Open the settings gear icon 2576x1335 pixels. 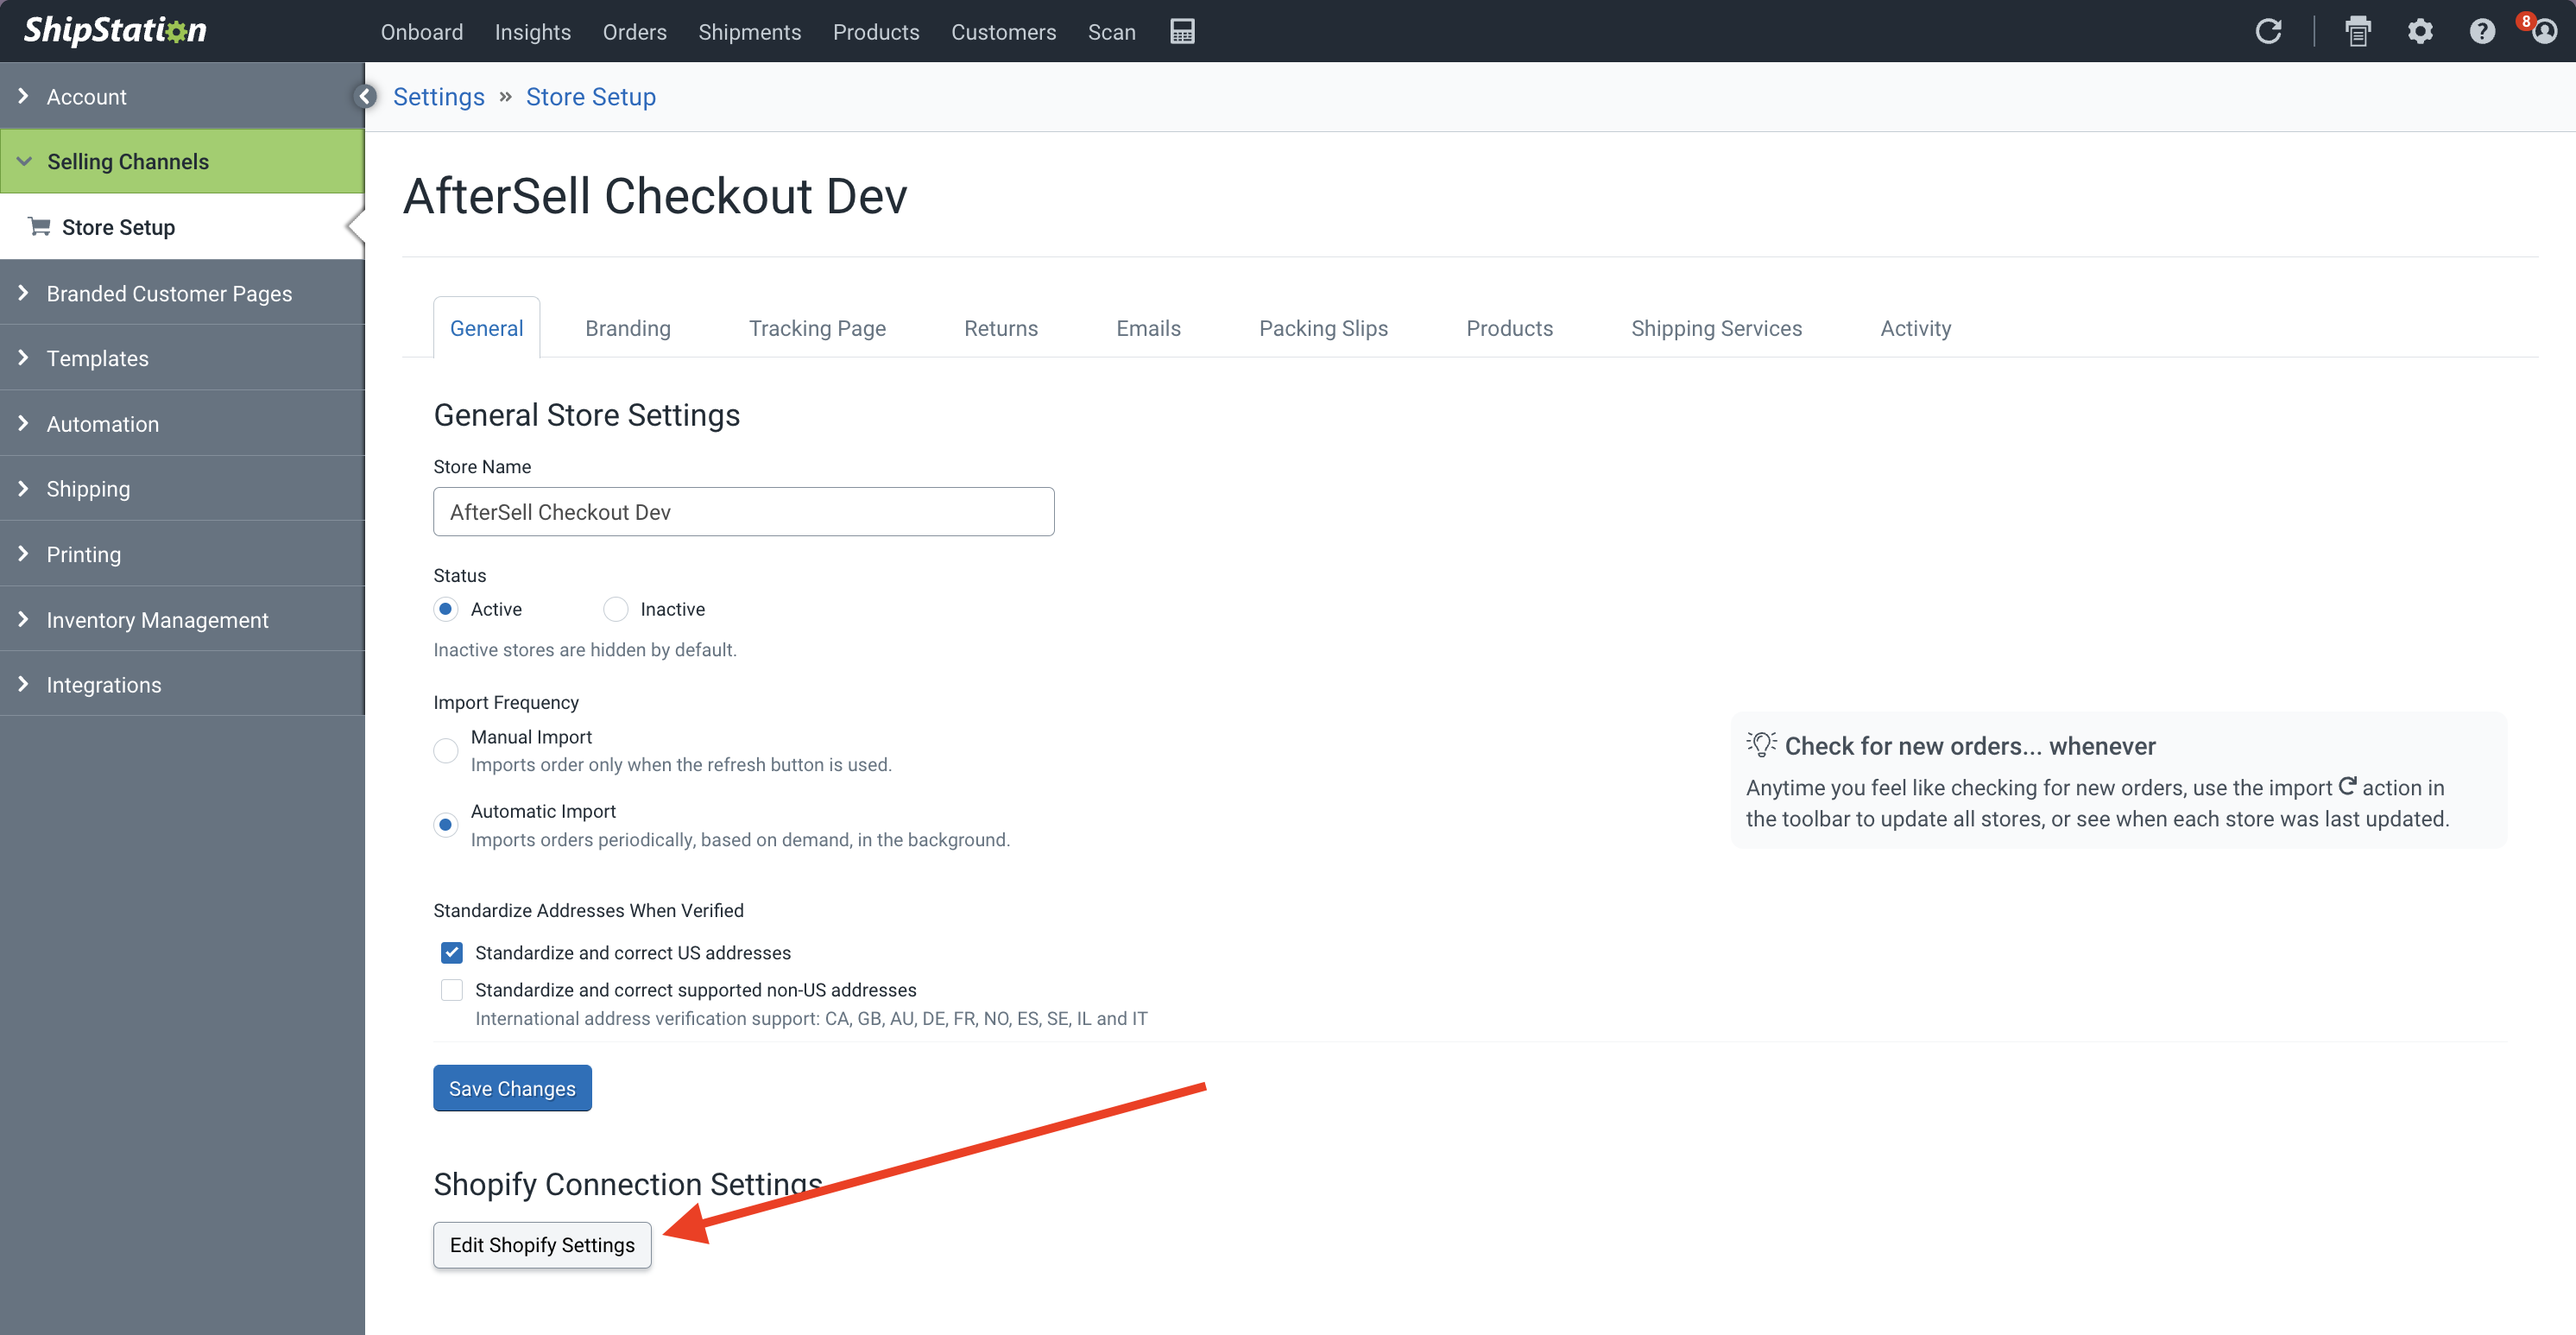[x=2420, y=32]
